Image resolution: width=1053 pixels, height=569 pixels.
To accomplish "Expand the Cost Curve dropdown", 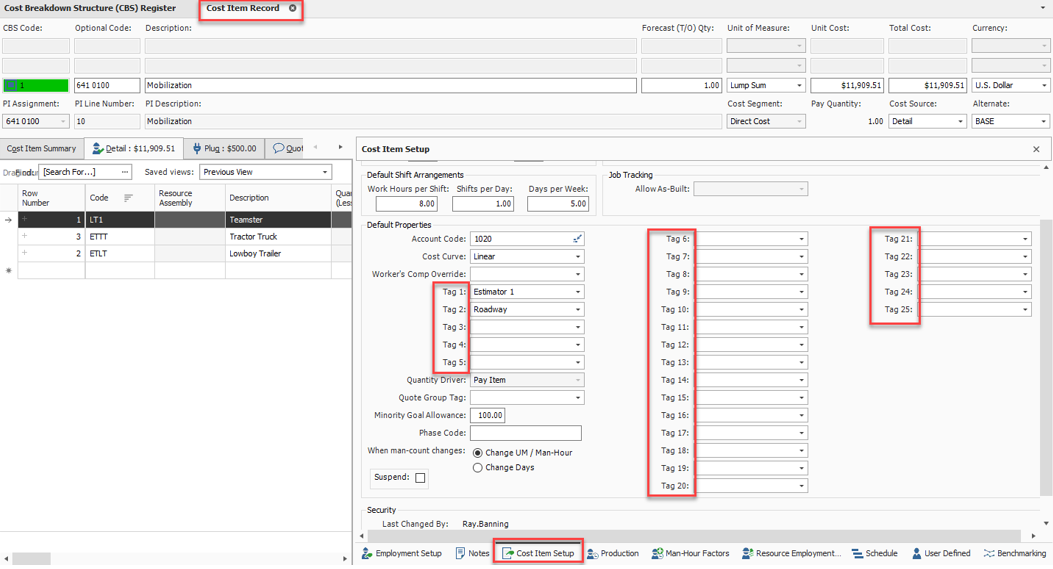I will pos(577,257).
